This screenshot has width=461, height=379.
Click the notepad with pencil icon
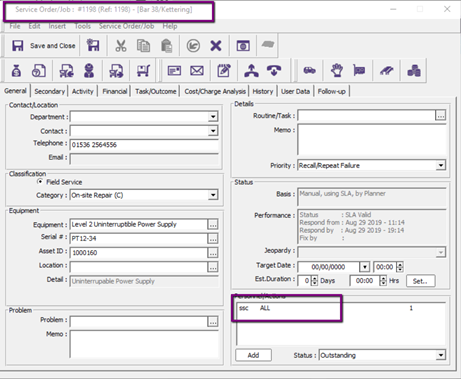pos(224,71)
